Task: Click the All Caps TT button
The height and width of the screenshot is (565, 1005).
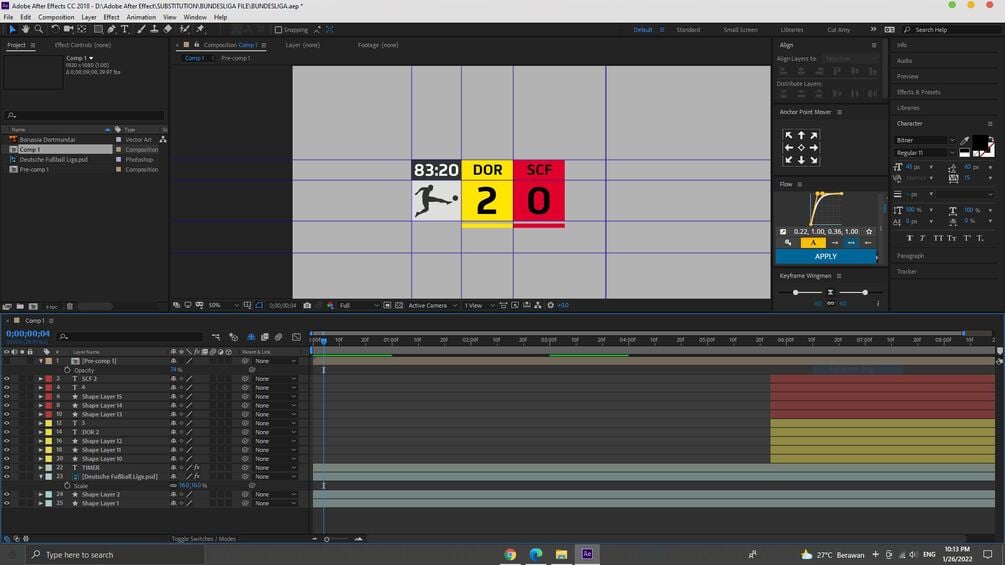Action: (938, 238)
